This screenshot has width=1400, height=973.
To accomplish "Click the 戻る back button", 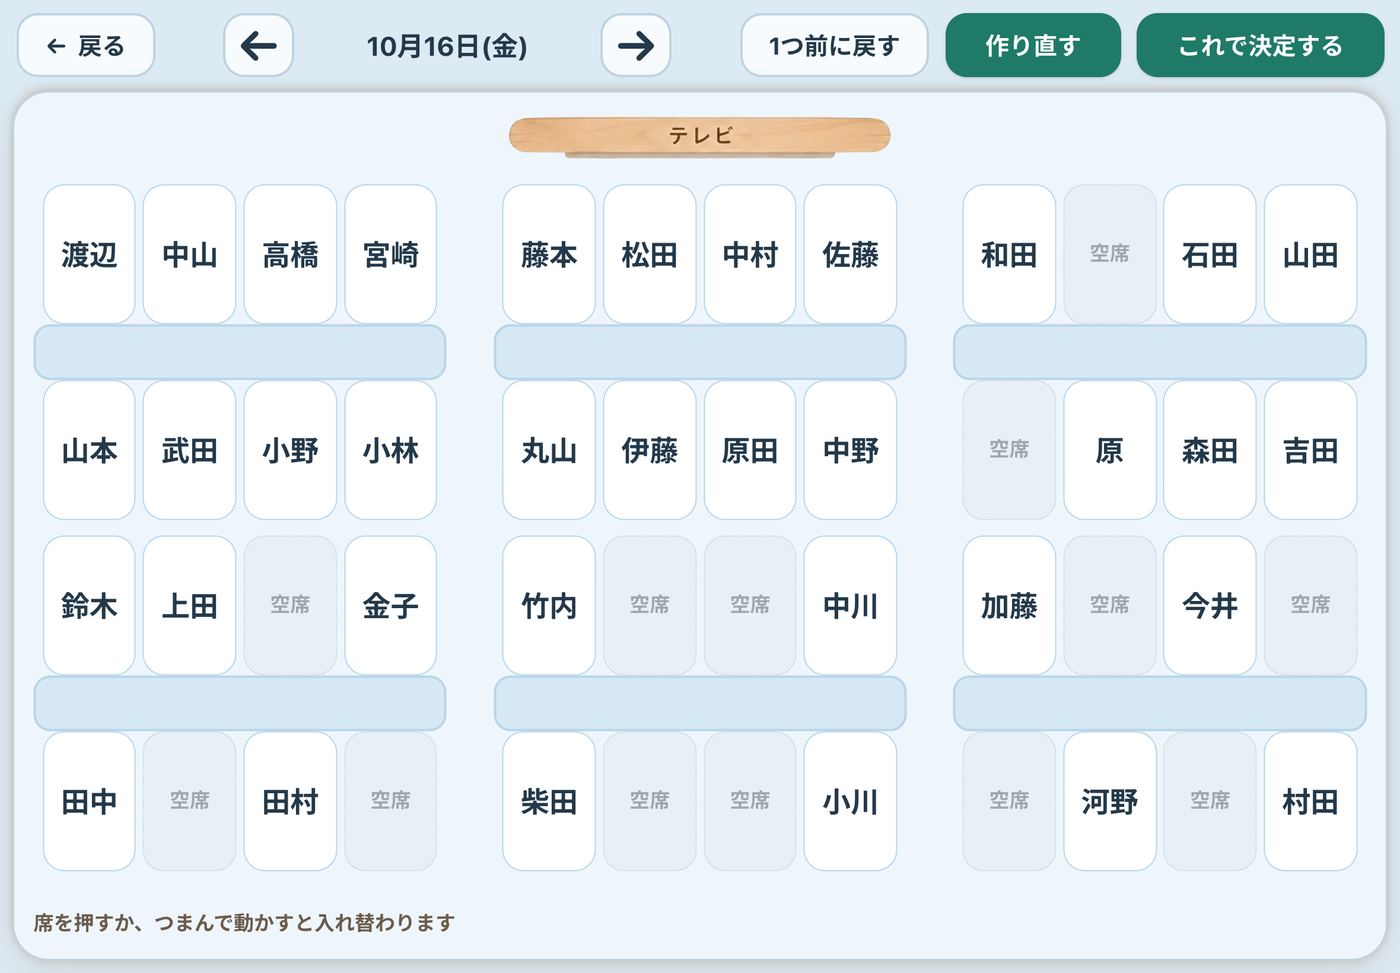I will 86,45.
